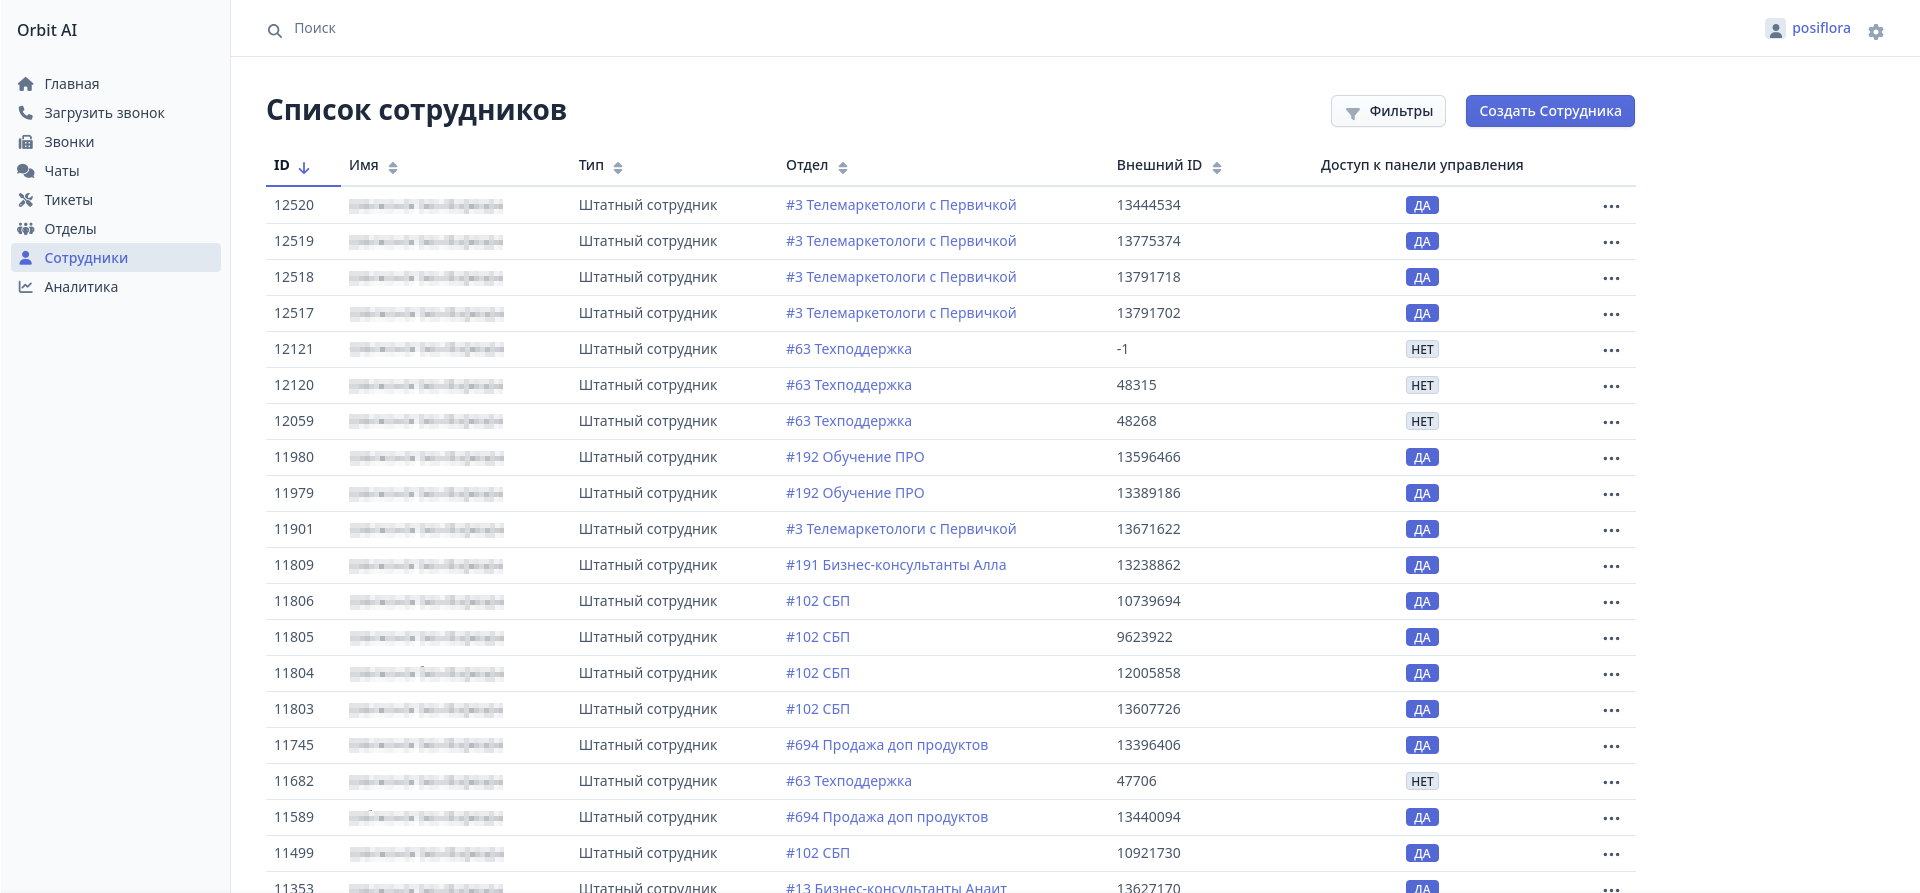Viewport: 1920px width, 893px height.
Task: Sort table by Тип column
Action: point(600,166)
